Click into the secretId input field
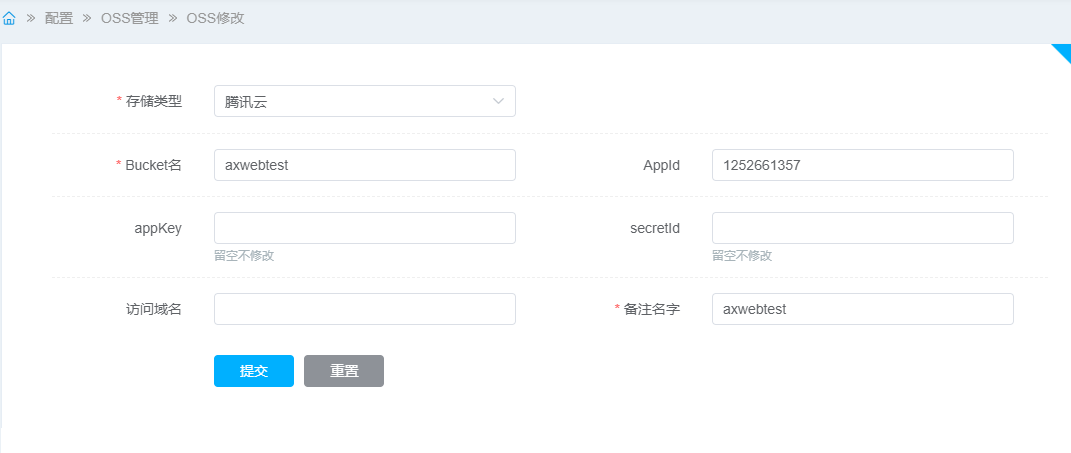This screenshot has width=1071, height=453. click(863, 228)
